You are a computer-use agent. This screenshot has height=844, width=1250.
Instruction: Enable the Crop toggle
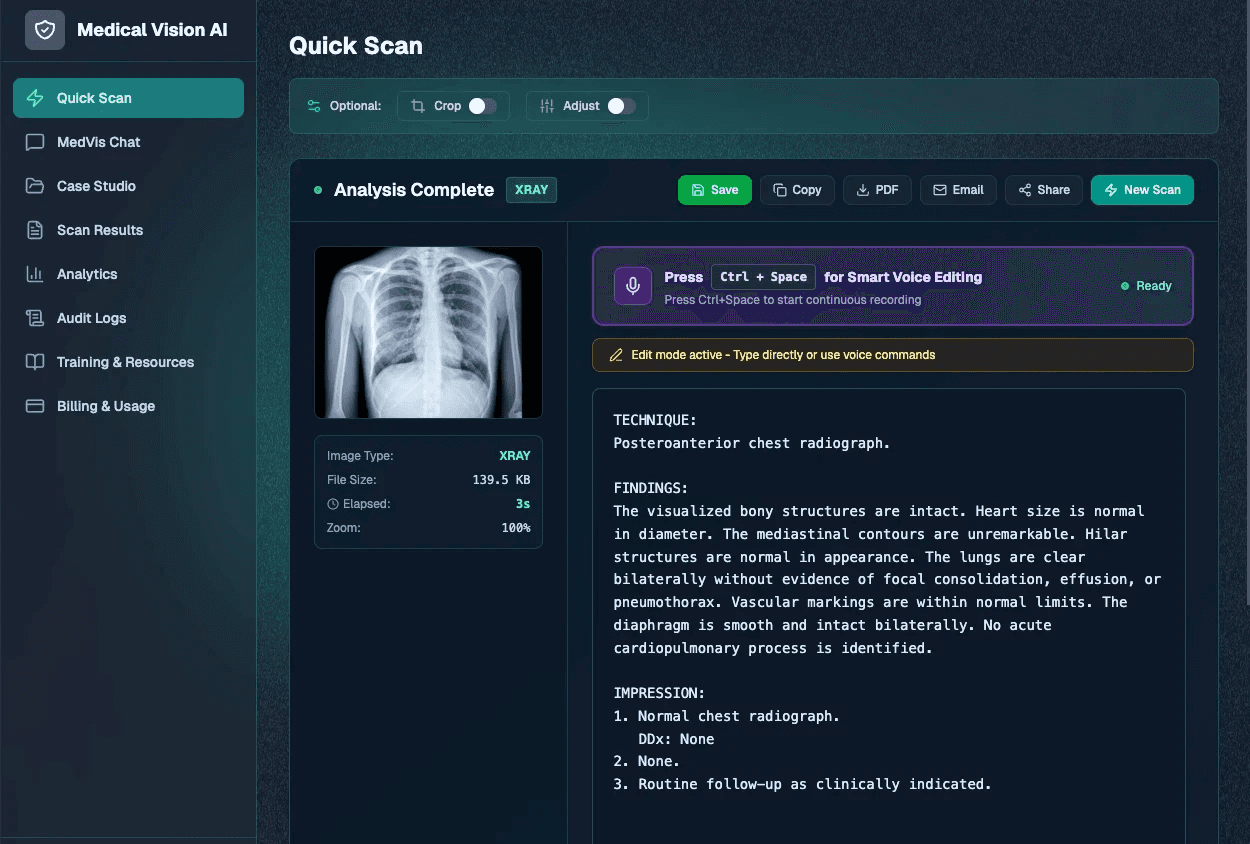tap(482, 105)
